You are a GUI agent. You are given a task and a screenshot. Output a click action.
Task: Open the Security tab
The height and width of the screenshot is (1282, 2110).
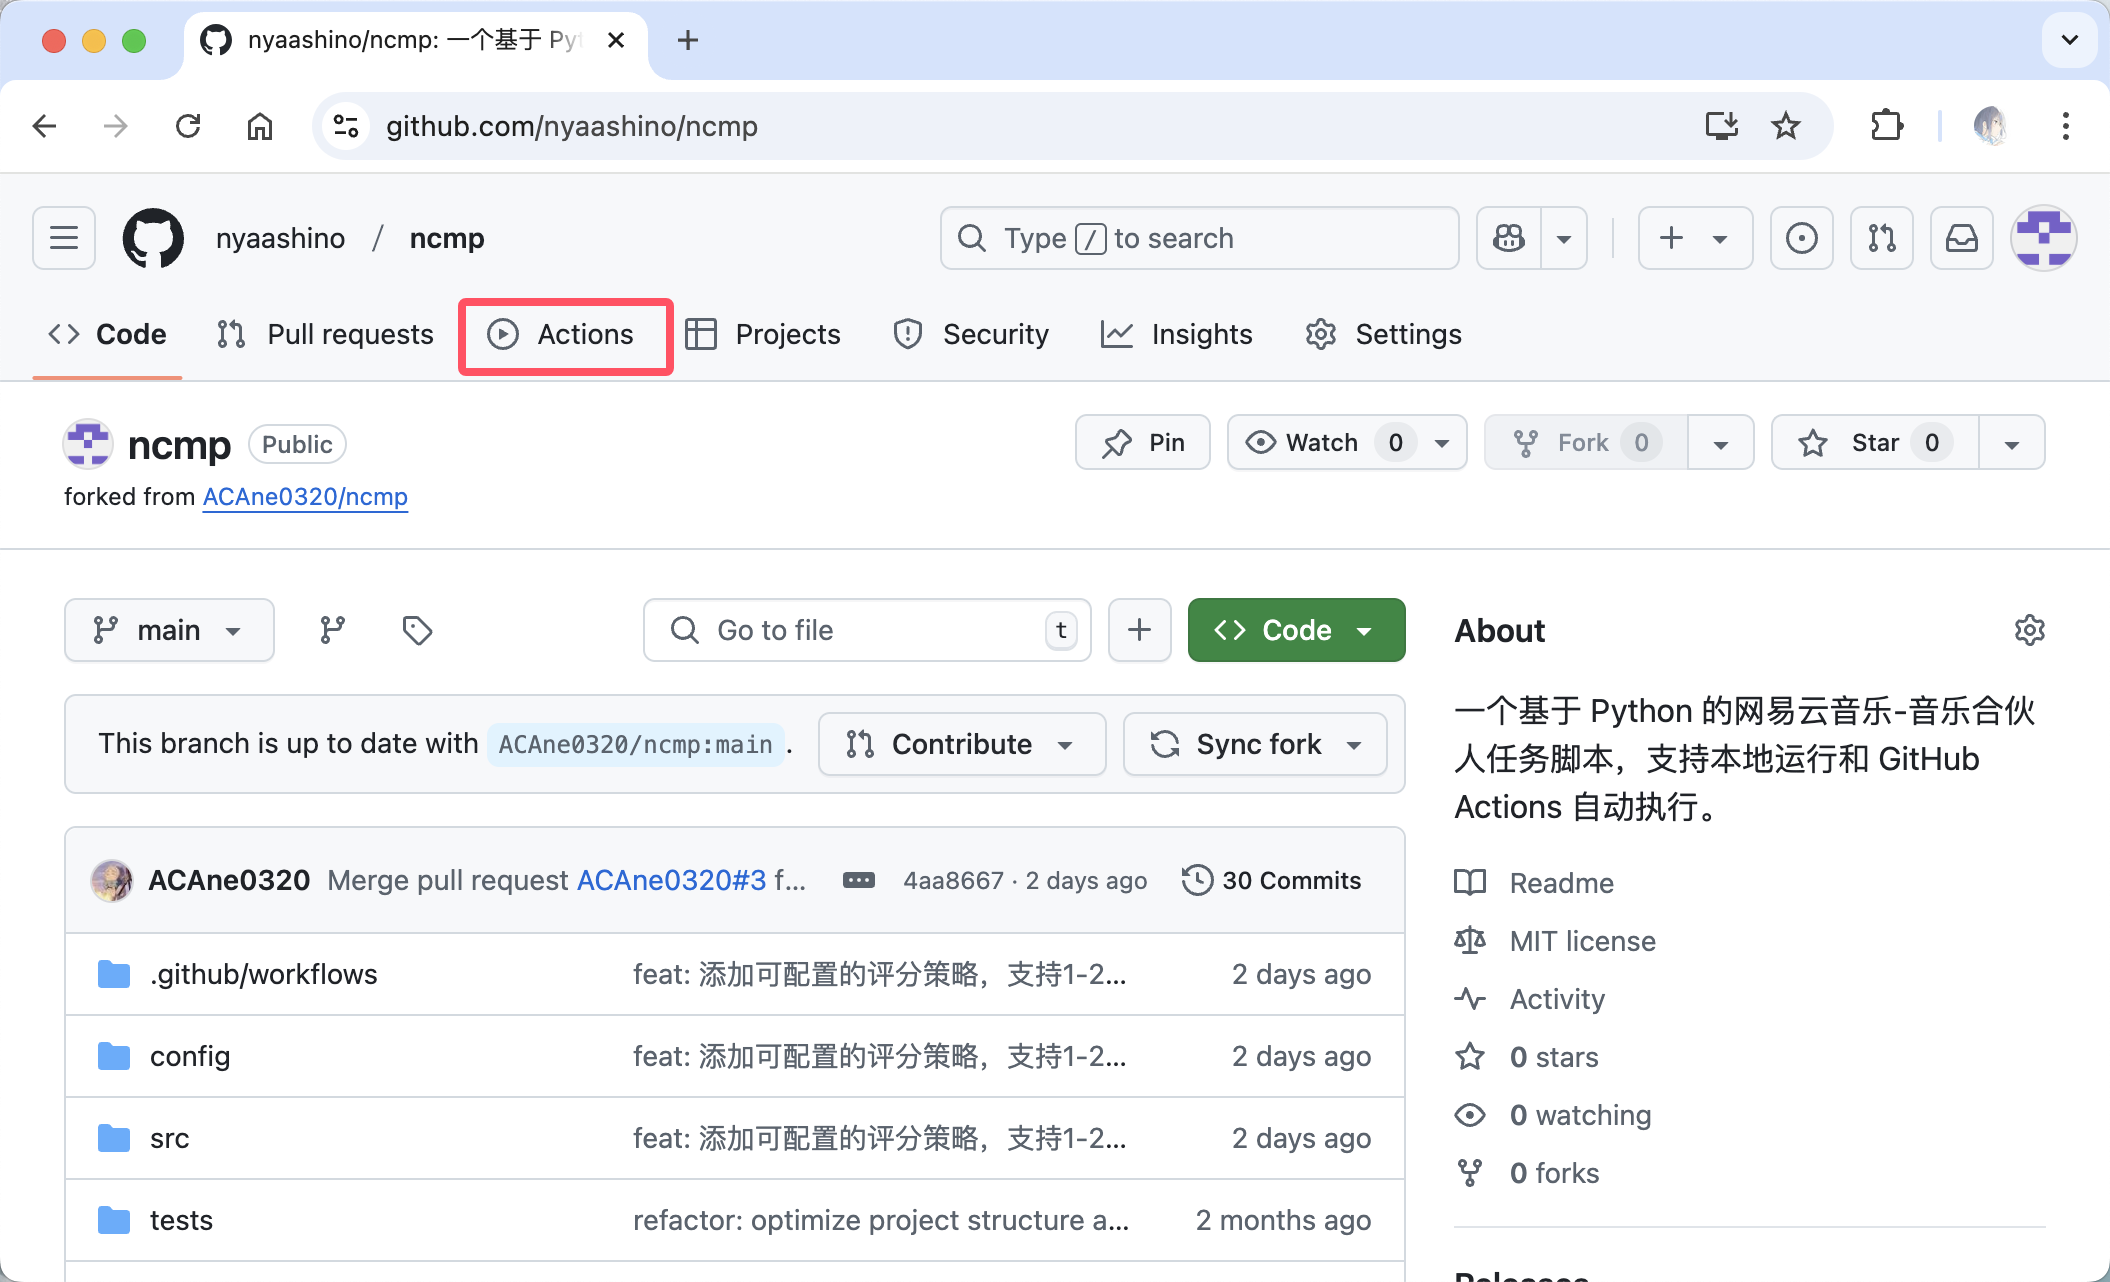pos(971,334)
